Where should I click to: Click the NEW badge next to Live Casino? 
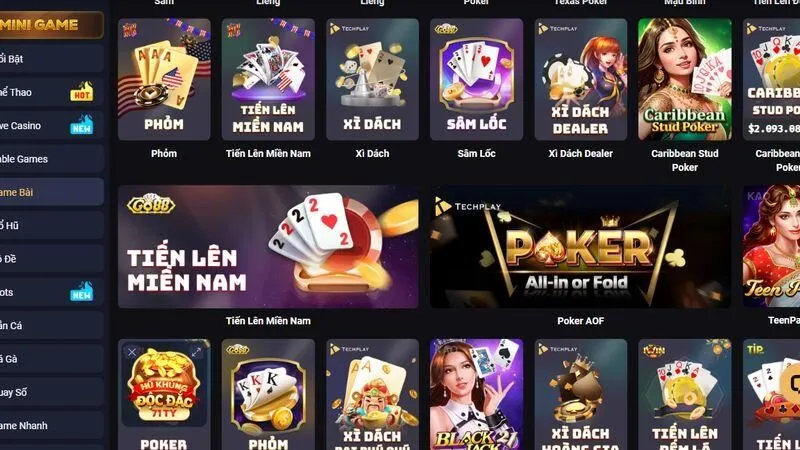click(x=82, y=125)
